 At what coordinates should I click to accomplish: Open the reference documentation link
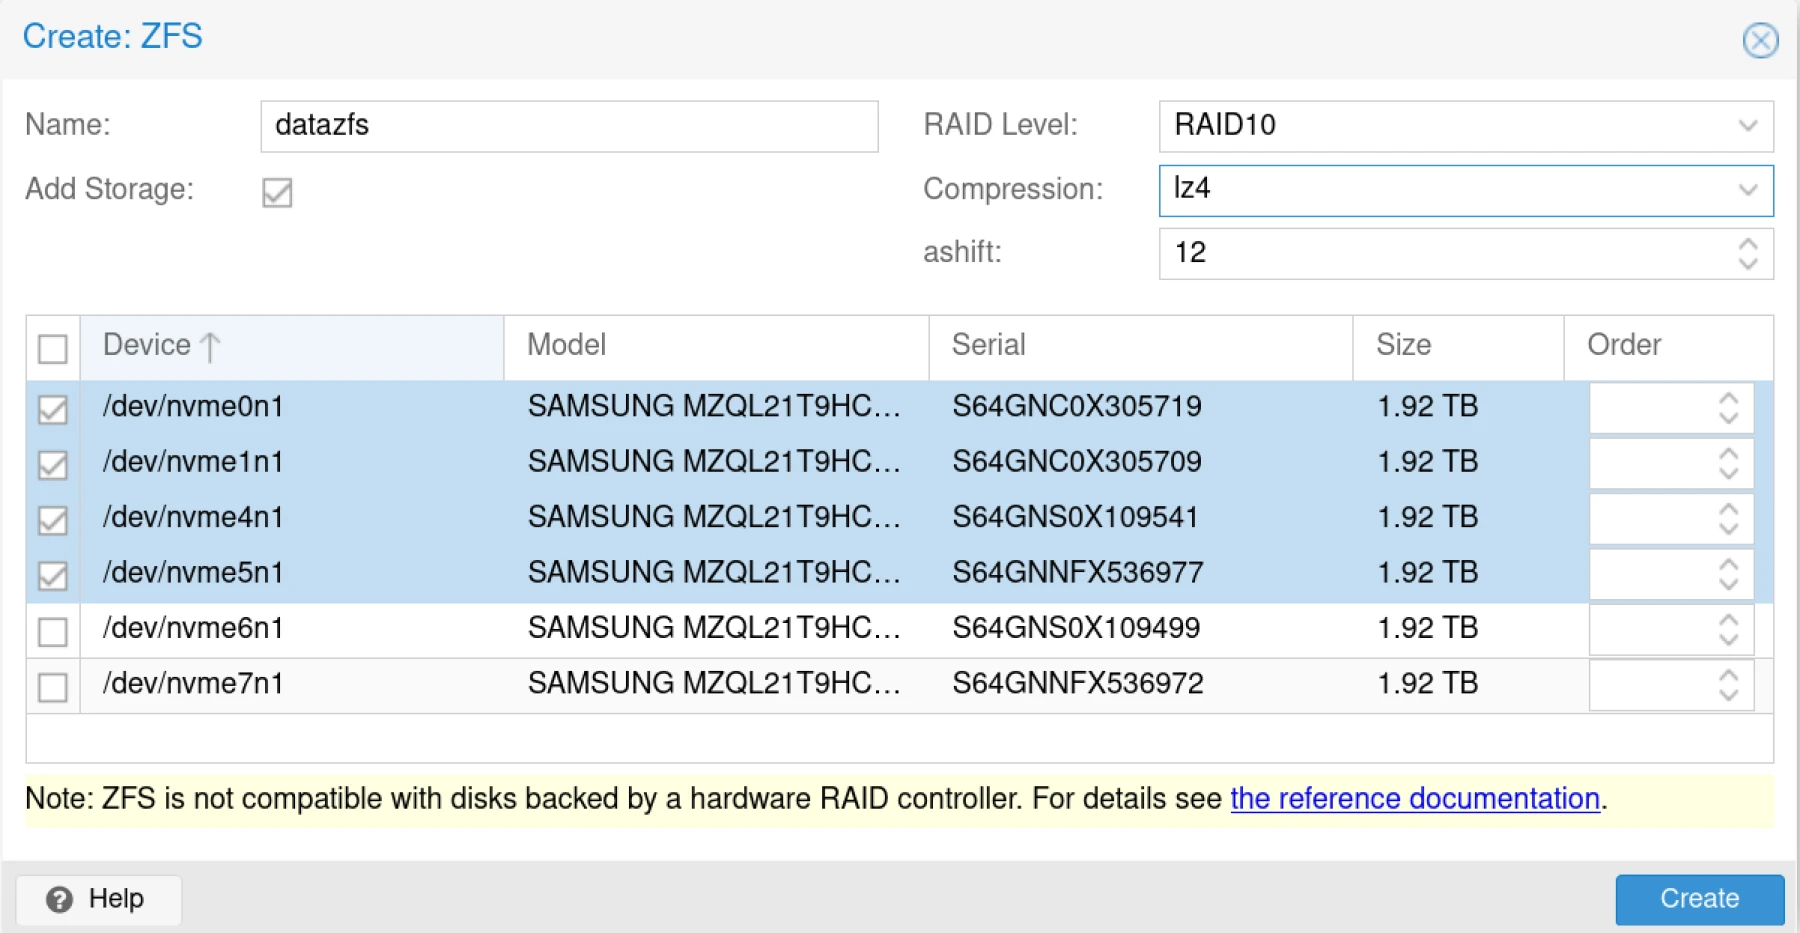(1413, 798)
